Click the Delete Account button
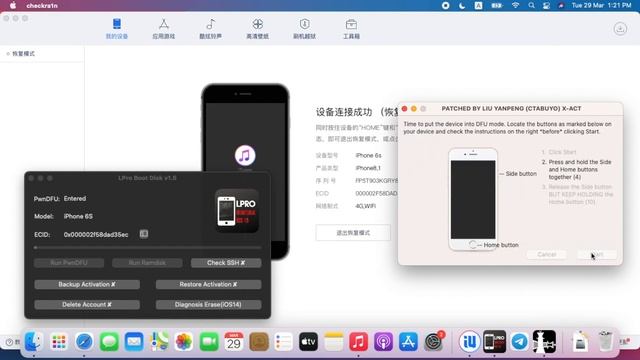 click(x=87, y=304)
